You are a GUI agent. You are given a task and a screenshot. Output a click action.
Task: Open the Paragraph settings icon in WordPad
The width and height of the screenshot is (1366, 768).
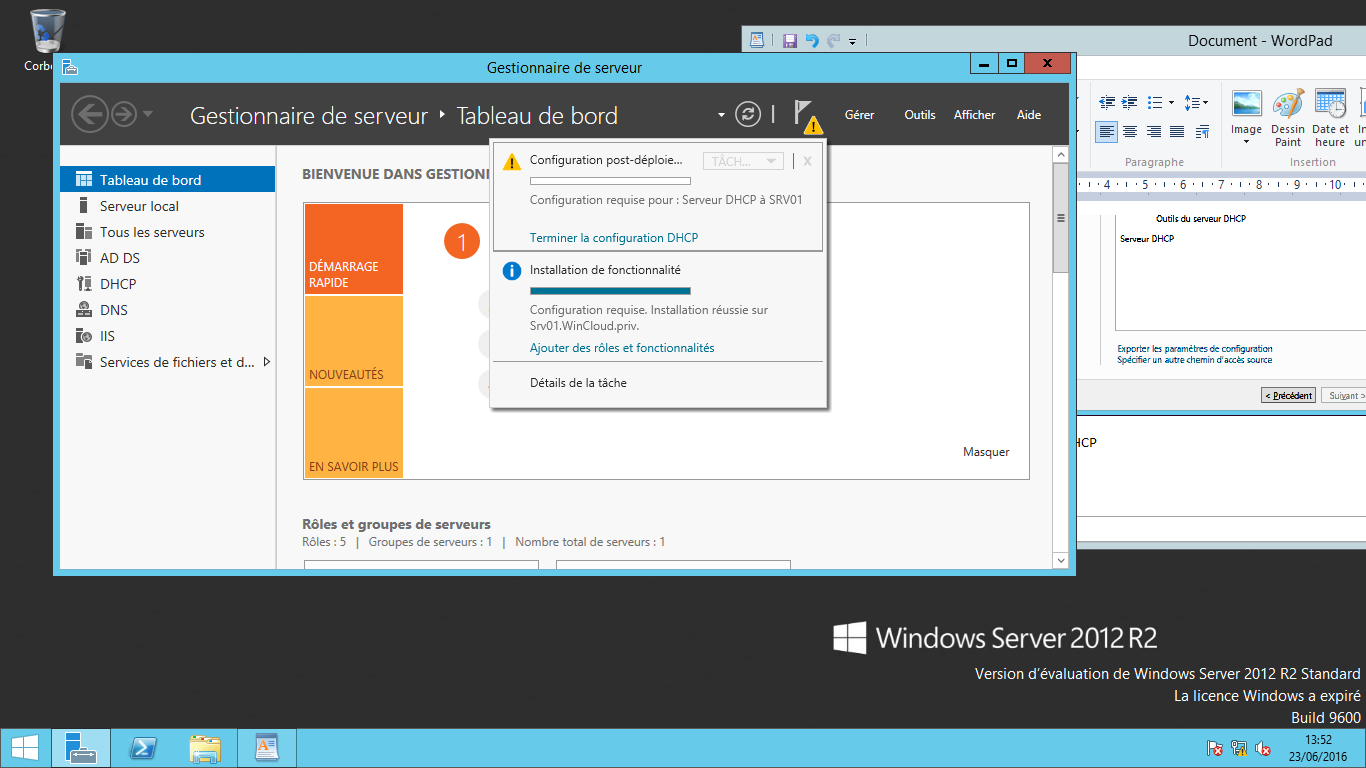[x=1203, y=131]
